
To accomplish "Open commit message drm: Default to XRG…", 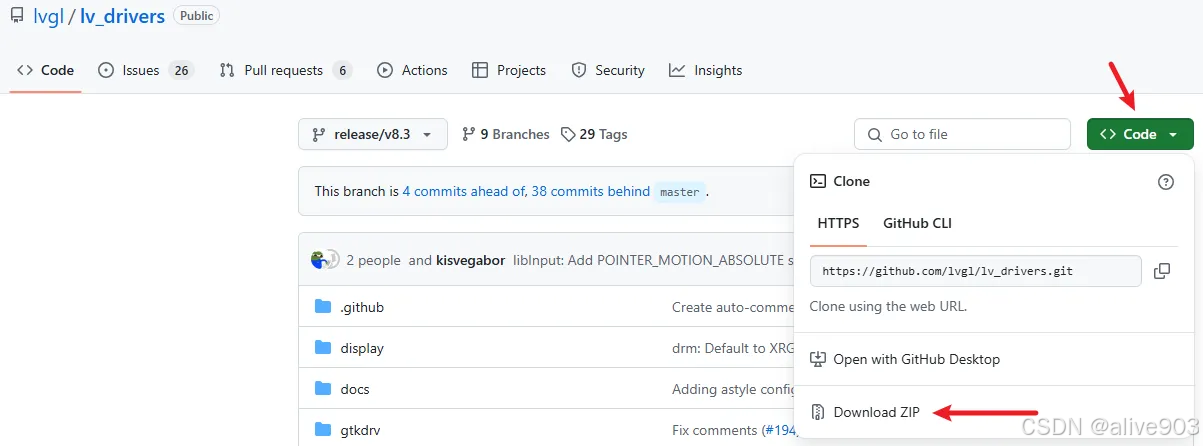I will tap(733, 348).
